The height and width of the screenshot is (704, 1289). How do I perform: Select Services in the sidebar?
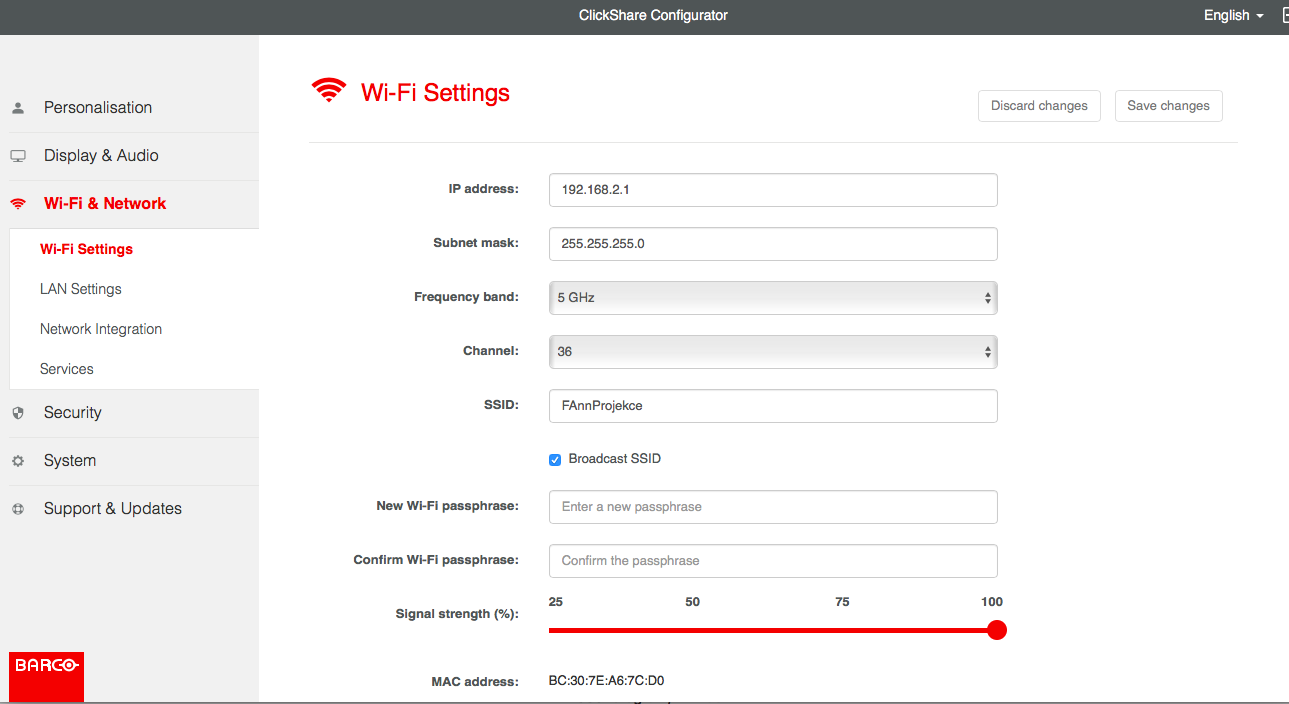[67, 369]
